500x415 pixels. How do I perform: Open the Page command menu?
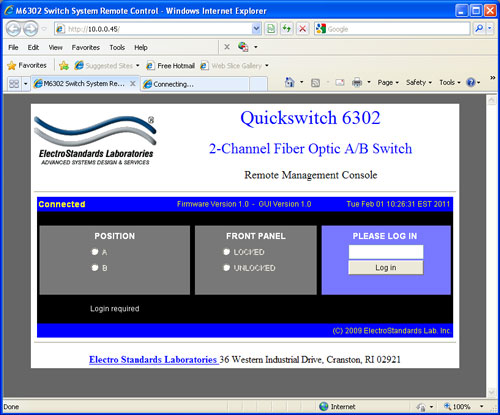tap(388, 82)
